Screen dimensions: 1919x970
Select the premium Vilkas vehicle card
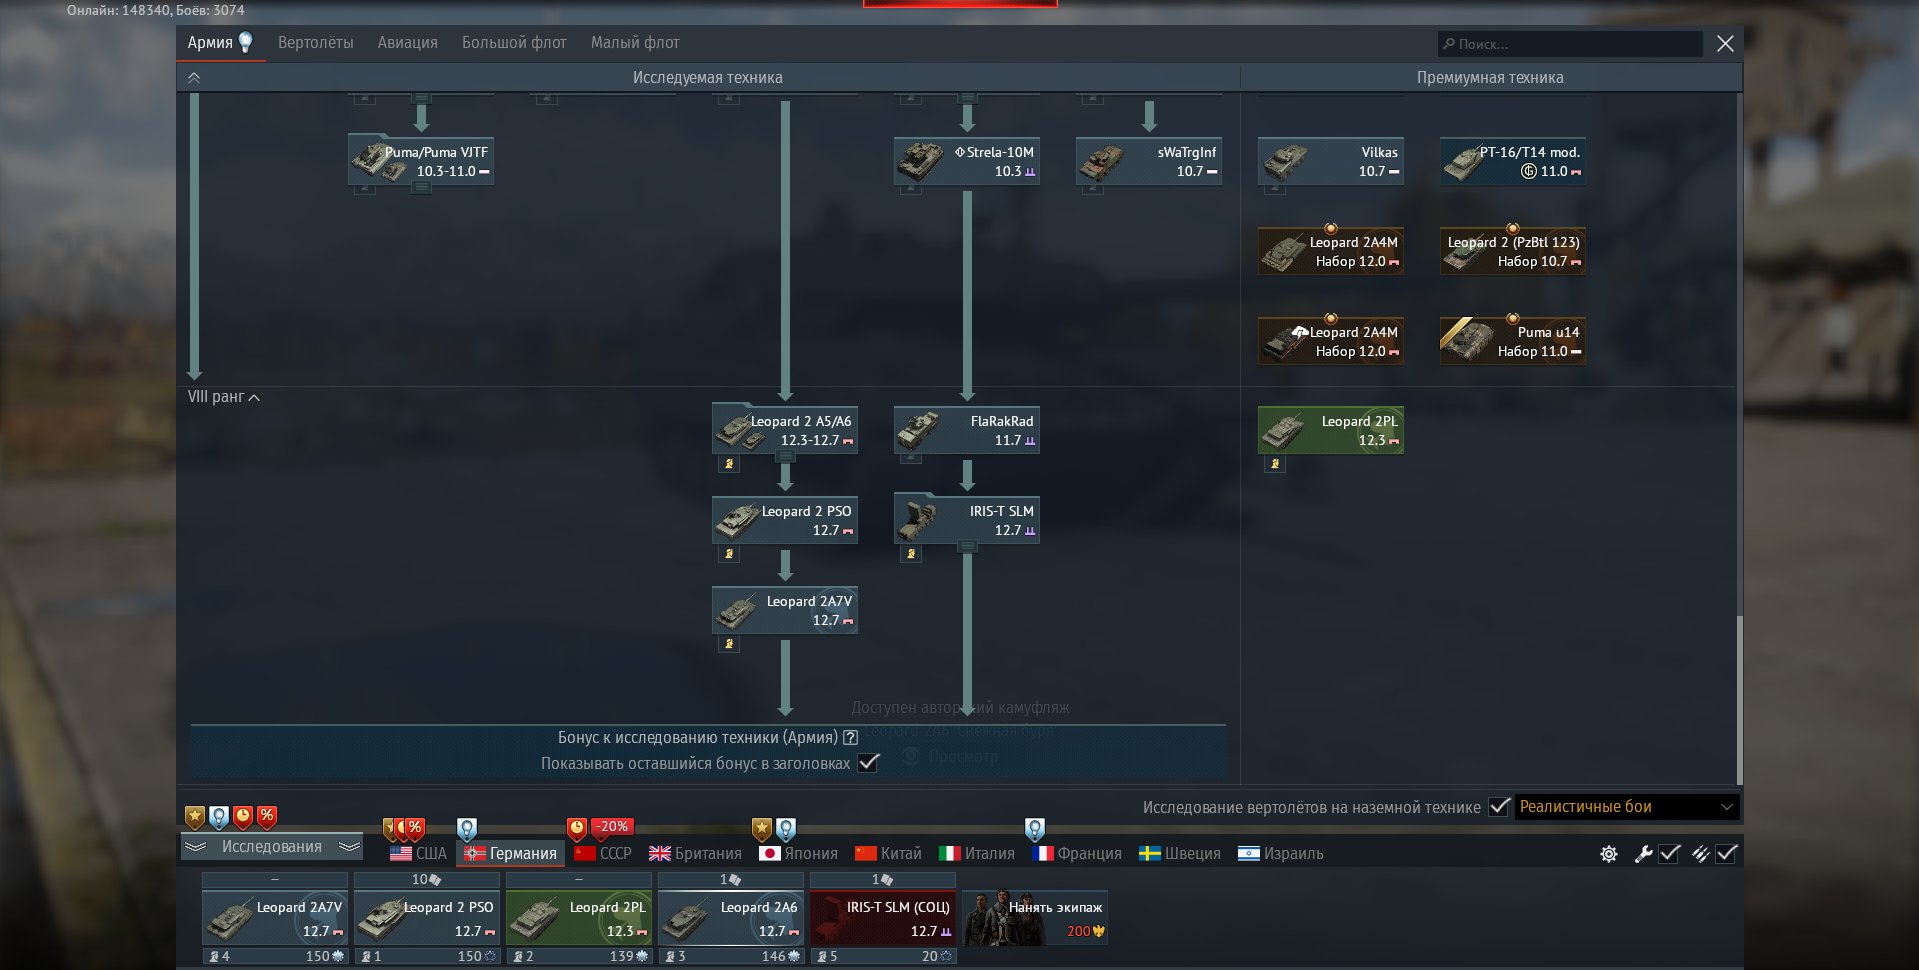pos(1331,161)
